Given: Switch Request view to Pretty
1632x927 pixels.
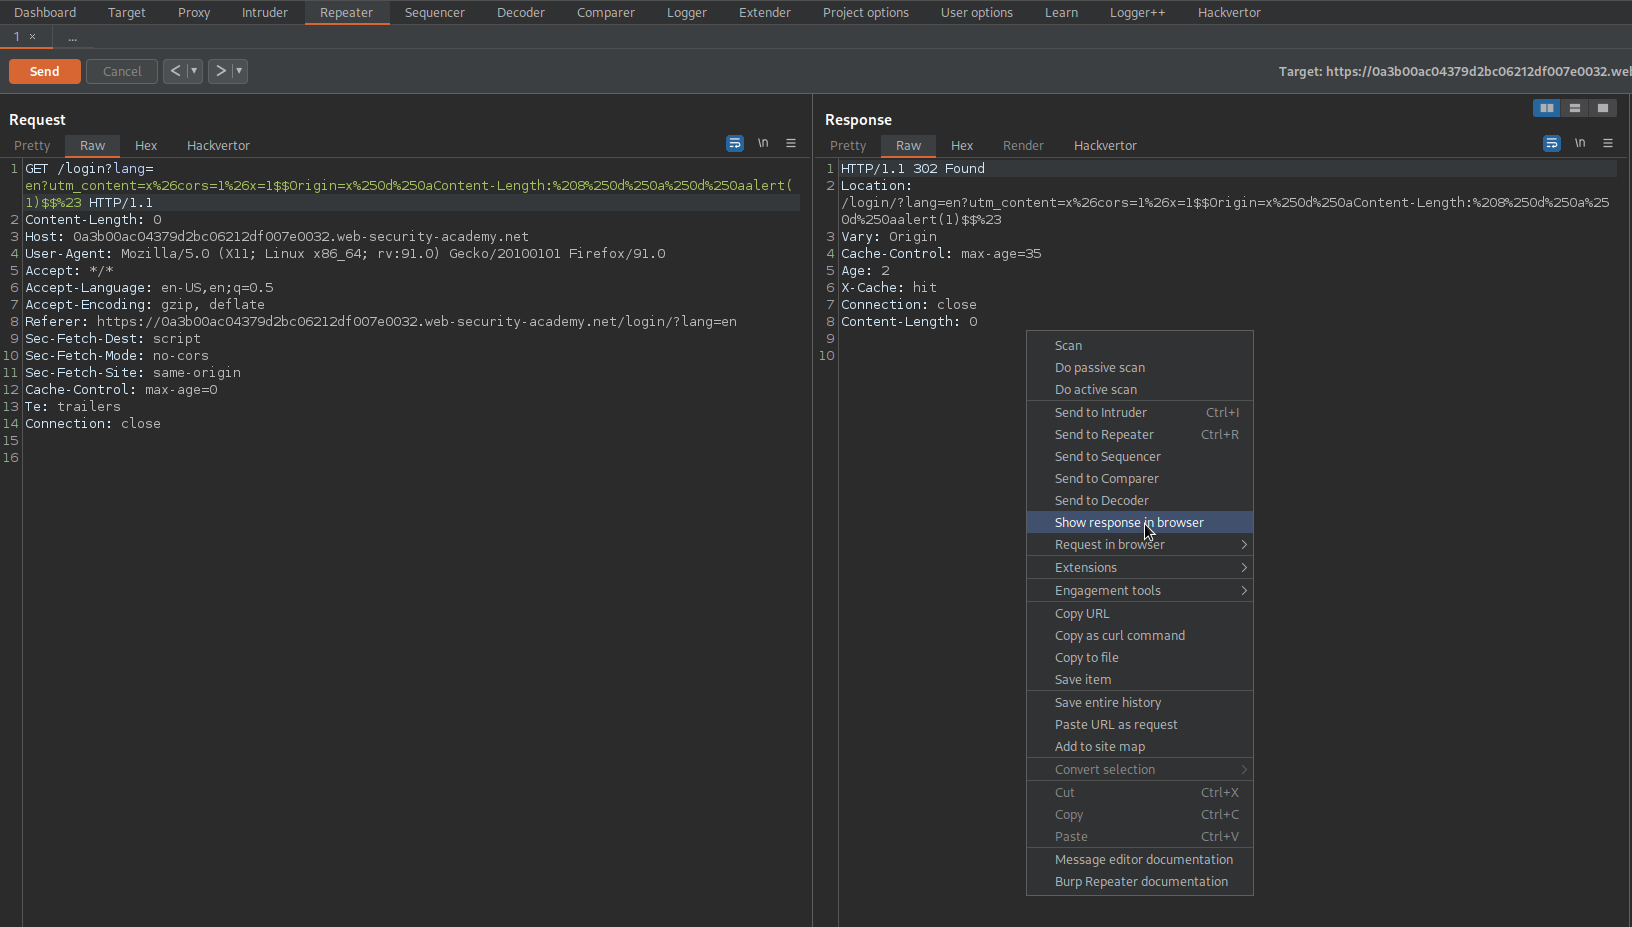Looking at the screenshot, I should [x=32, y=146].
